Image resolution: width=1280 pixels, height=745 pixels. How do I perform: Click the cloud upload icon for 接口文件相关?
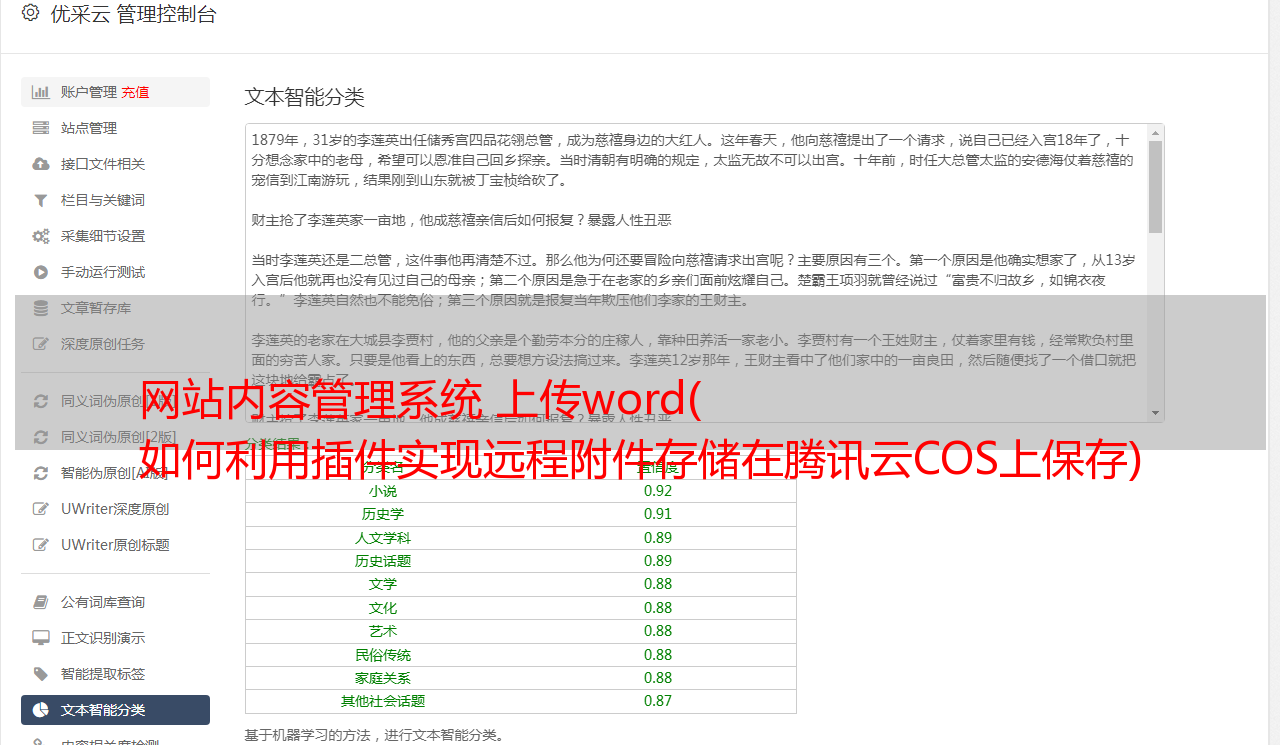click(41, 164)
